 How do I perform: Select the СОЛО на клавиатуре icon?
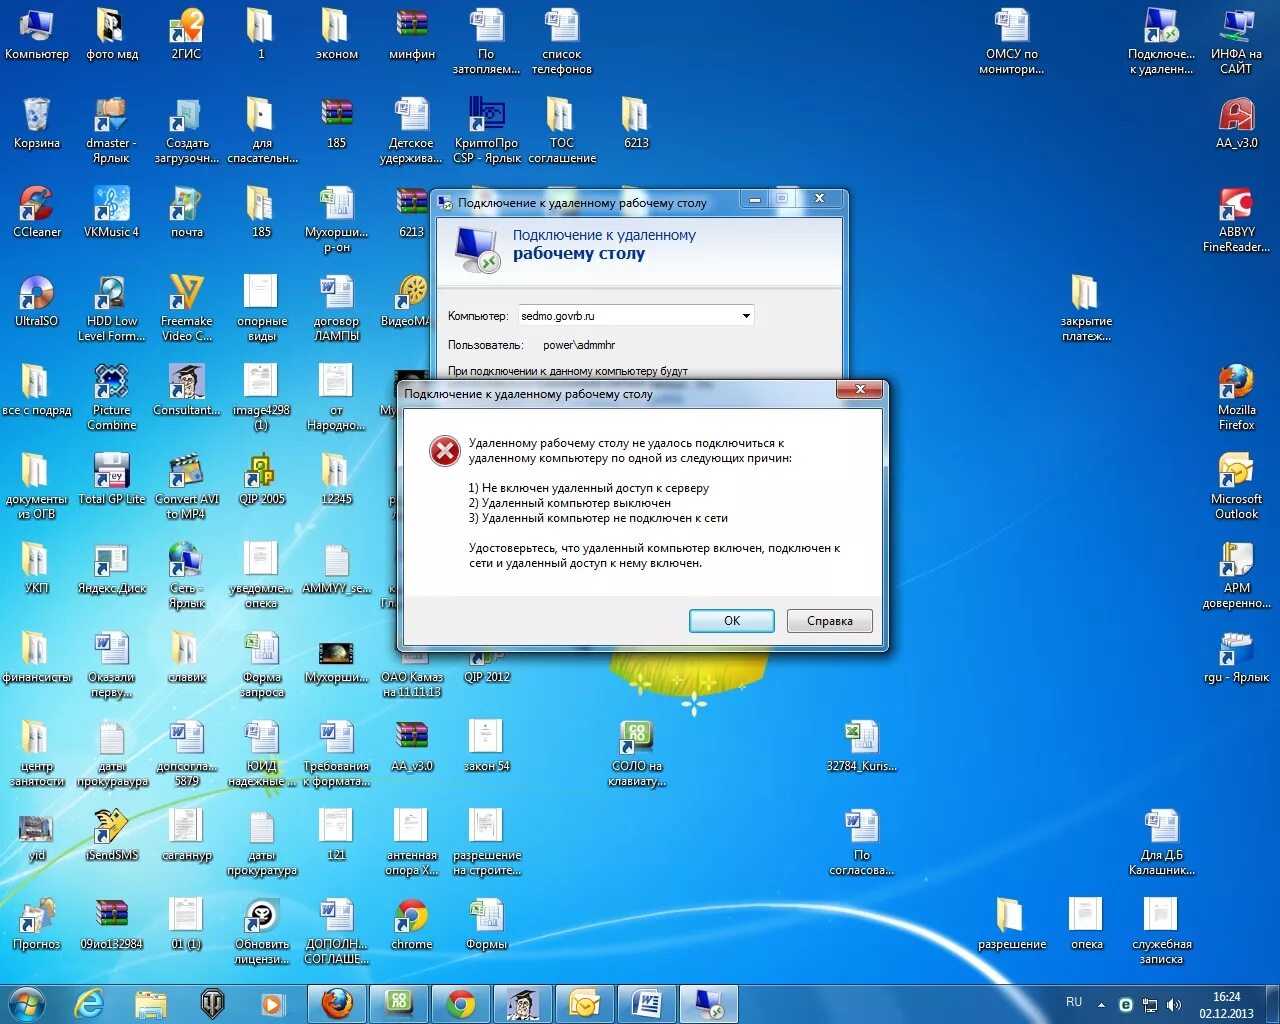tap(636, 753)
